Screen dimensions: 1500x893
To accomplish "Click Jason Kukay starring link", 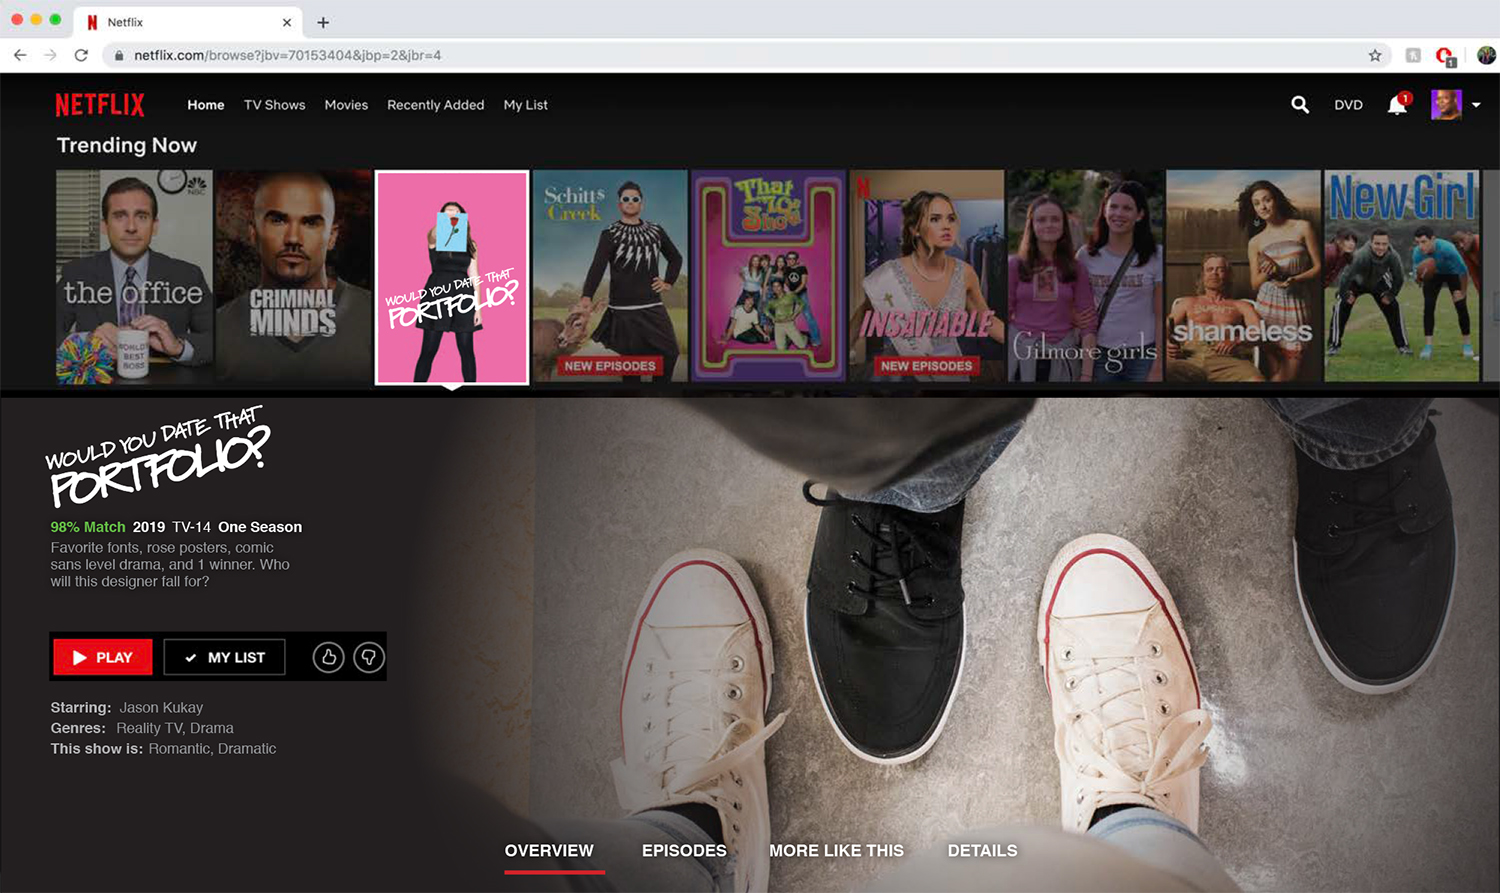I will pyautogui.click(x=161, y=707).
